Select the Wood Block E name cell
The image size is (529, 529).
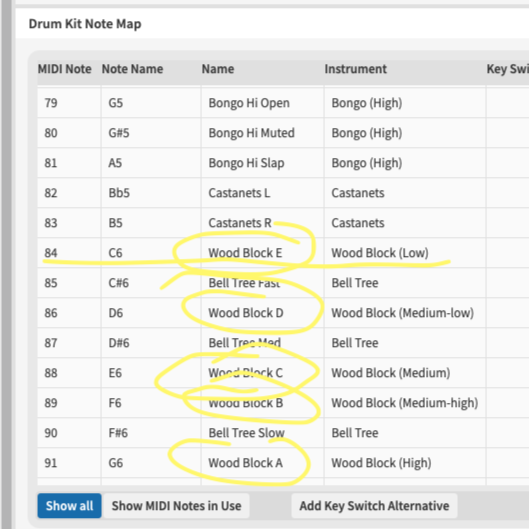click(262, 253)
